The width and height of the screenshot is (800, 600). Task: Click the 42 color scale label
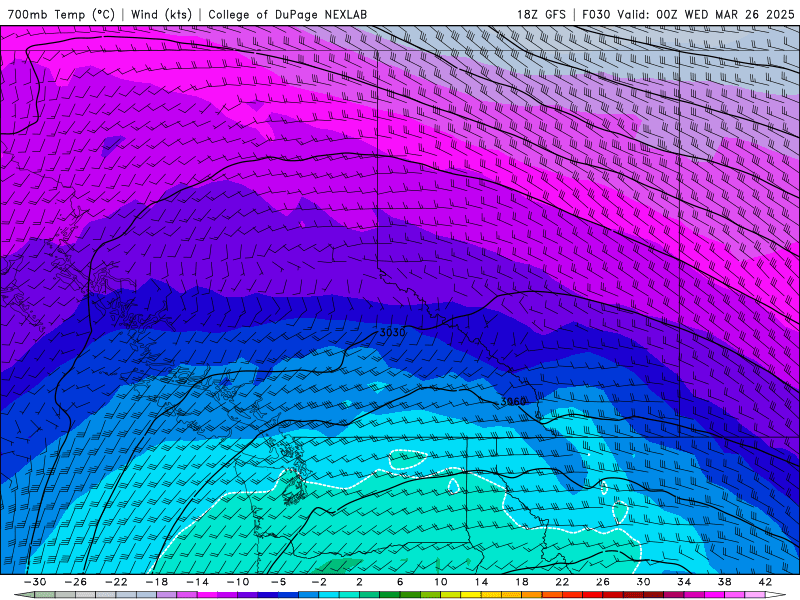click(765, 582)
